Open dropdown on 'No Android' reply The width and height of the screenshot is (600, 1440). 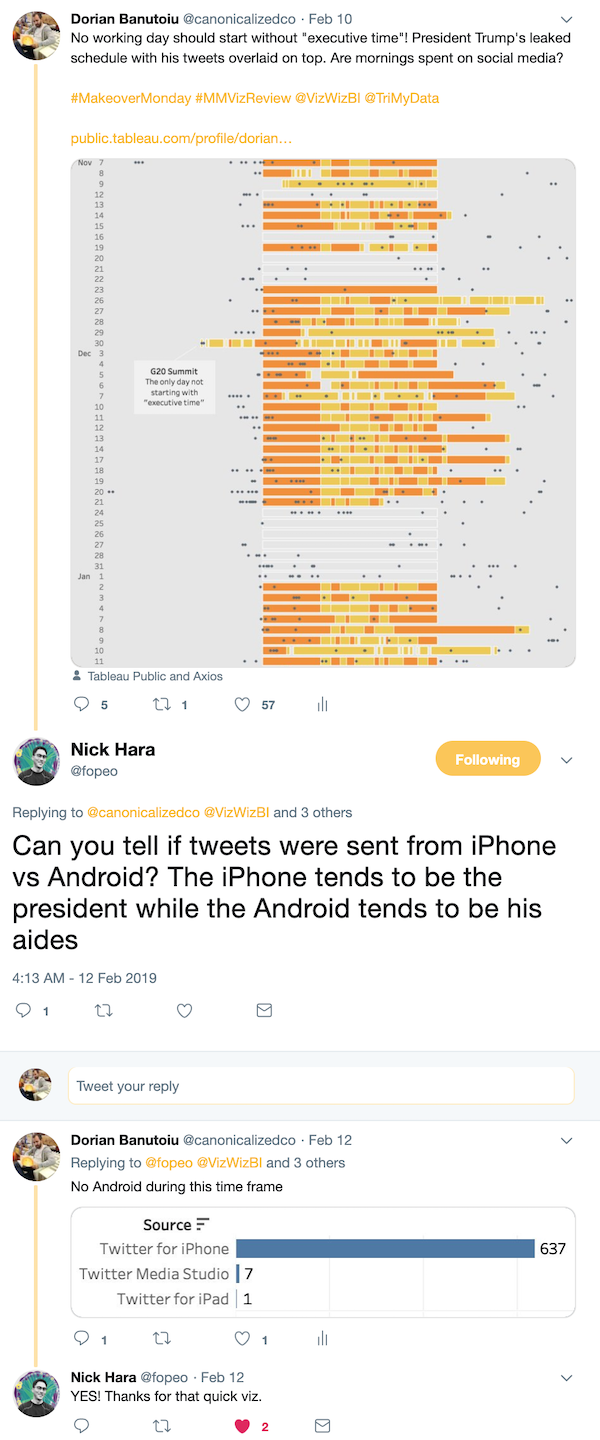tap(567, 1141)
